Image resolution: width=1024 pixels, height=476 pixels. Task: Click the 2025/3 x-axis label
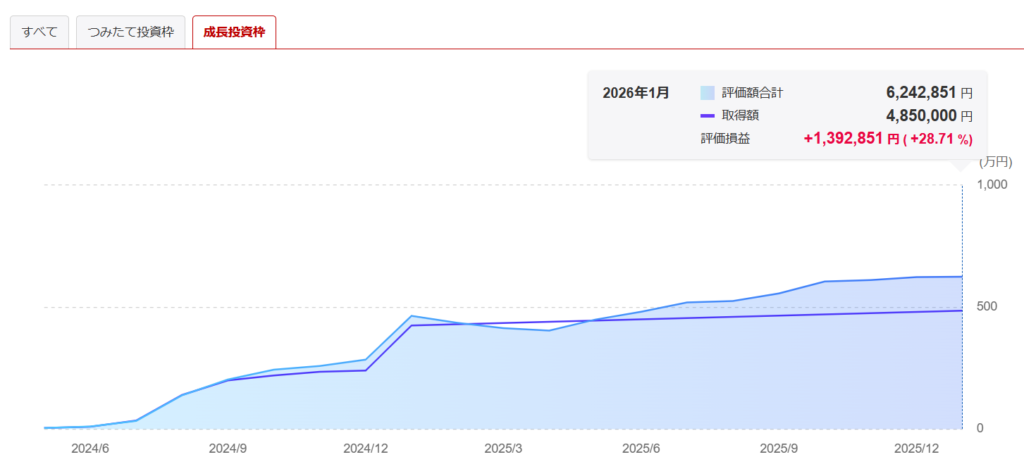[504, 449]
